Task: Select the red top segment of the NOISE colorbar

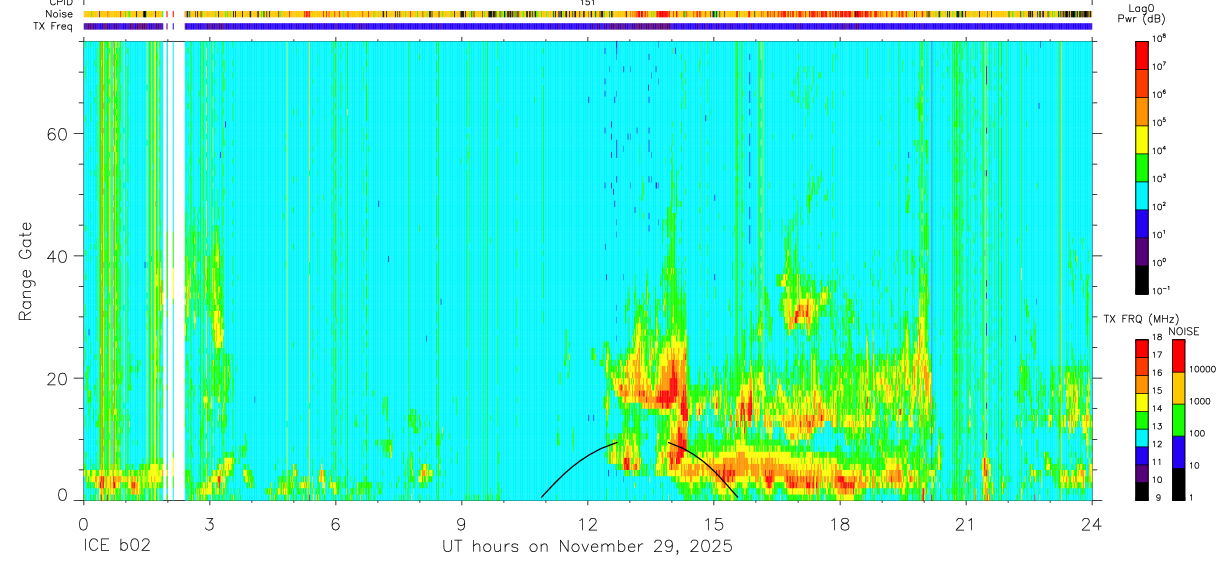Action: (x=1177, y=355)
